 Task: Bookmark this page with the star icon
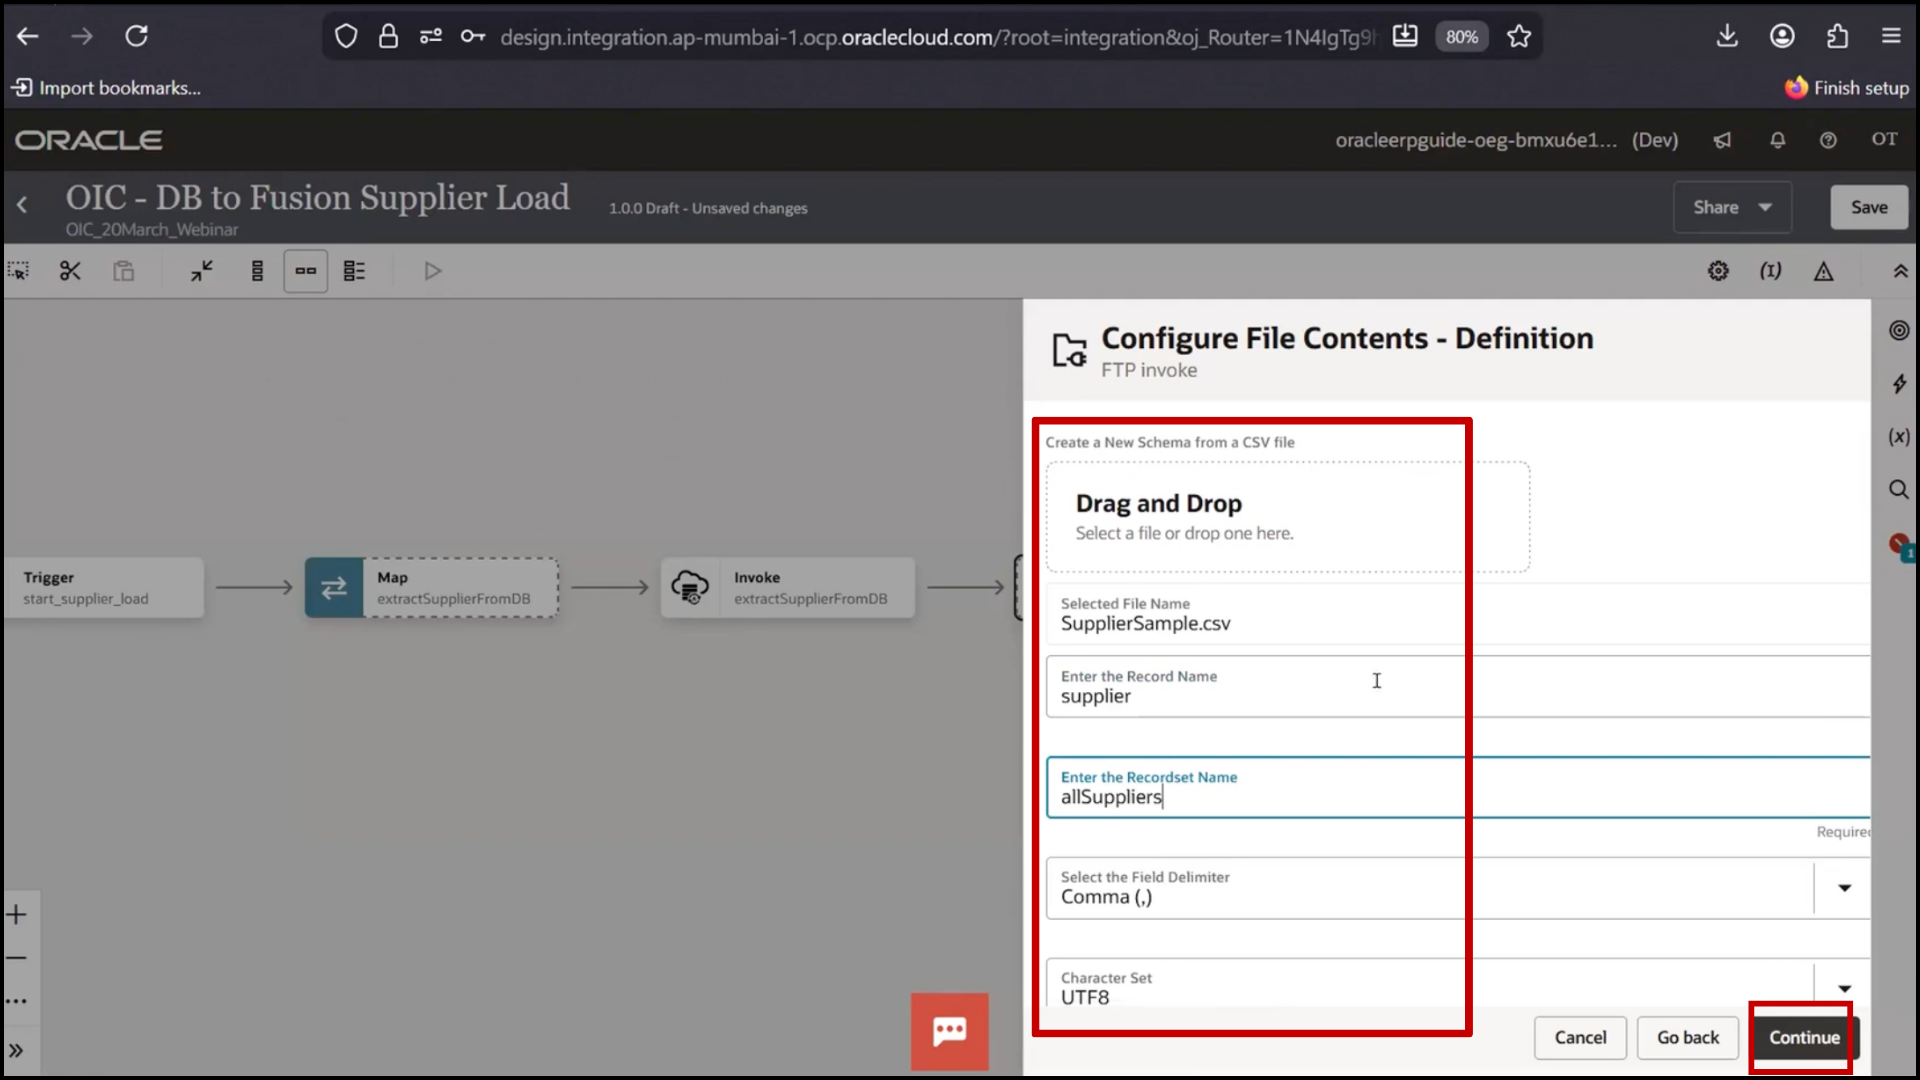[1519, 37]
